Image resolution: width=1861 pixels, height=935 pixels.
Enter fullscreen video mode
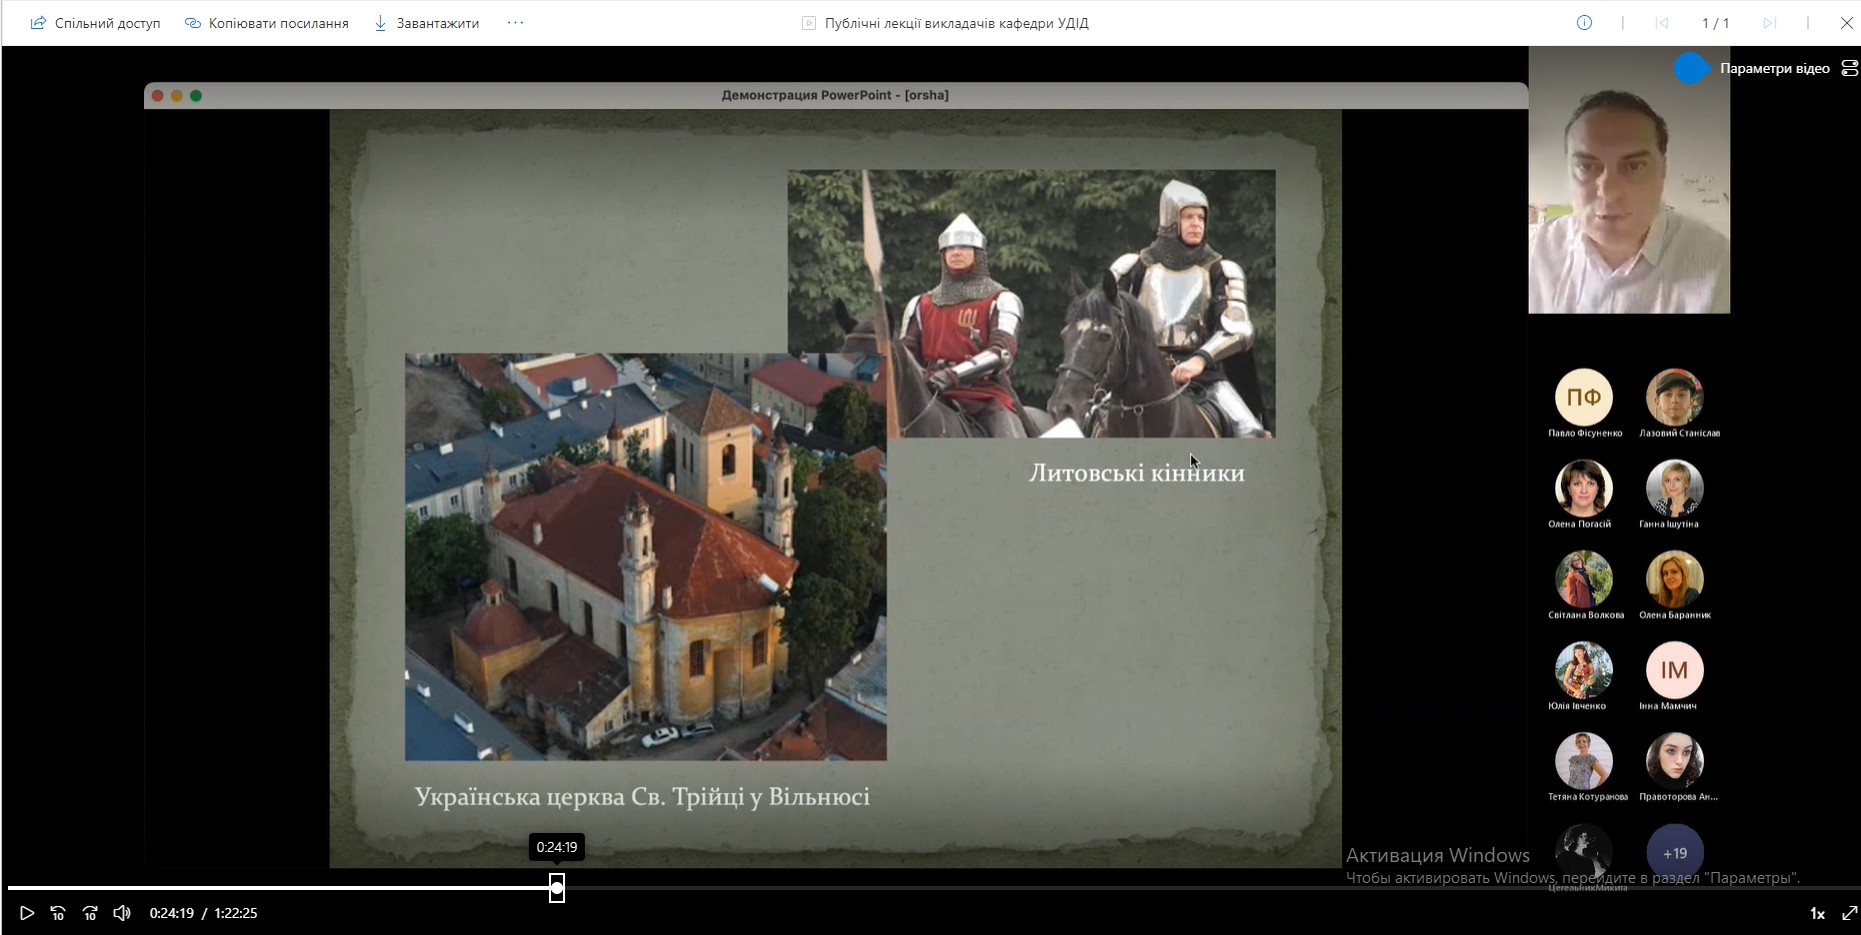[1849, 913]
